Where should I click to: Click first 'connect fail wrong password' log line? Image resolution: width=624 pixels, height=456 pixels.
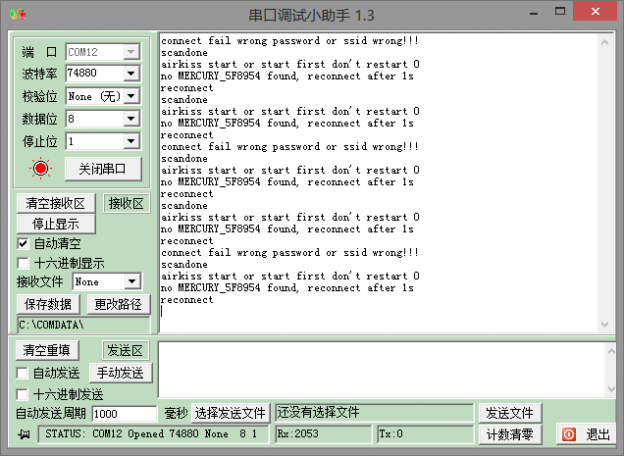click(290, 41)
